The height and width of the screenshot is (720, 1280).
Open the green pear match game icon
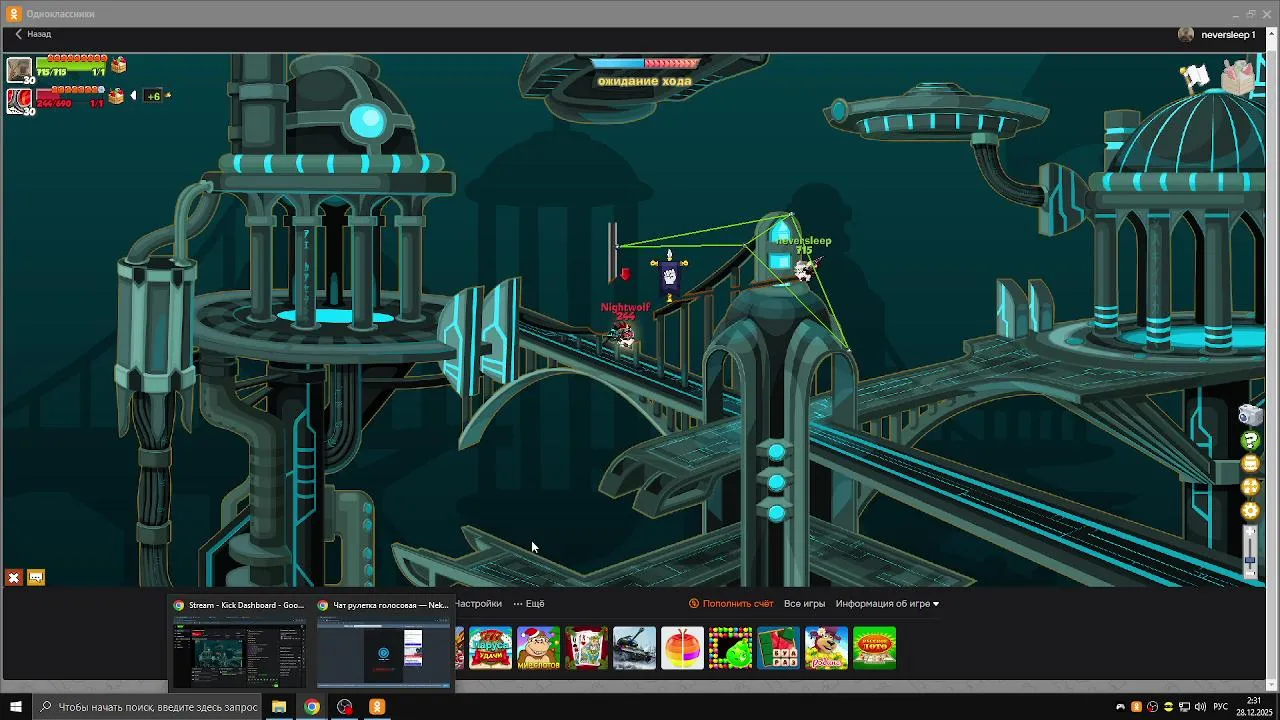(730, 648)
